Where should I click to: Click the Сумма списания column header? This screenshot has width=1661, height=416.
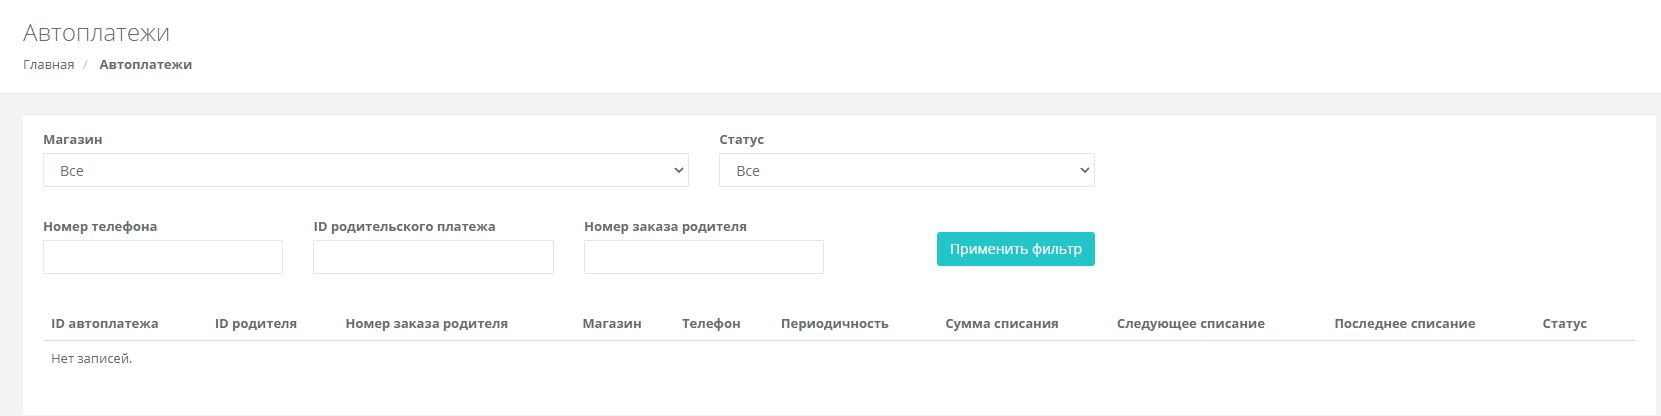[x=1001, y=324]
